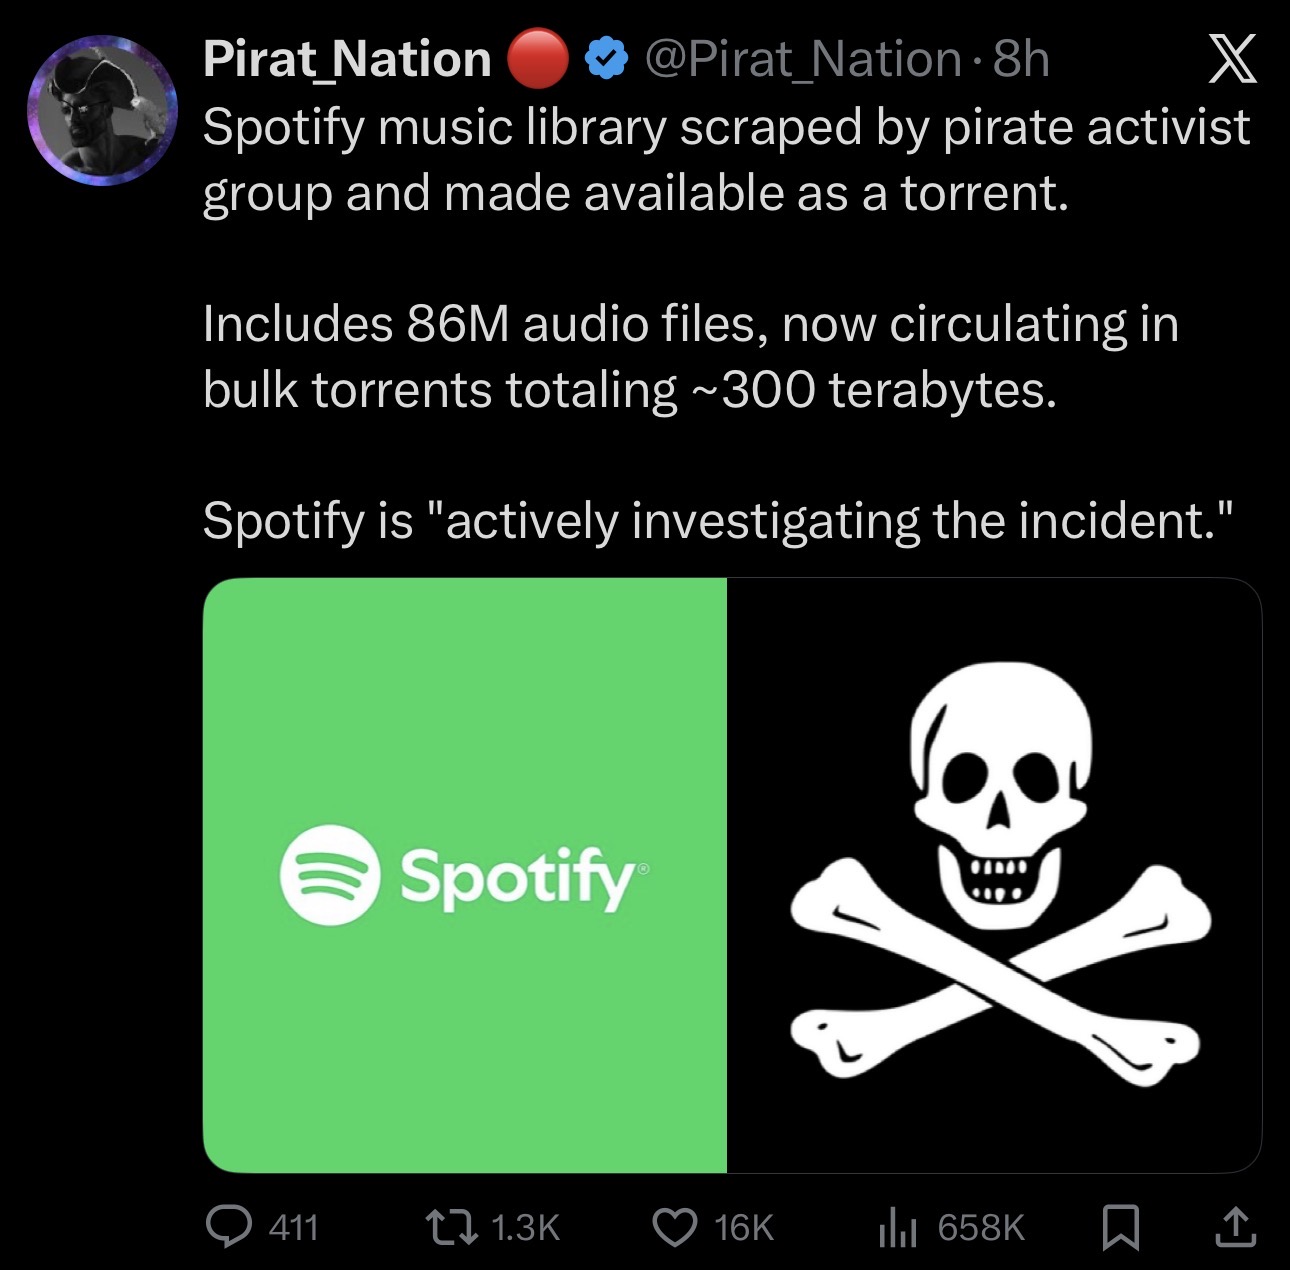Screen dimensions: 1290x1270
Task: Click the X logo at top right
Action: [1232, 59]
